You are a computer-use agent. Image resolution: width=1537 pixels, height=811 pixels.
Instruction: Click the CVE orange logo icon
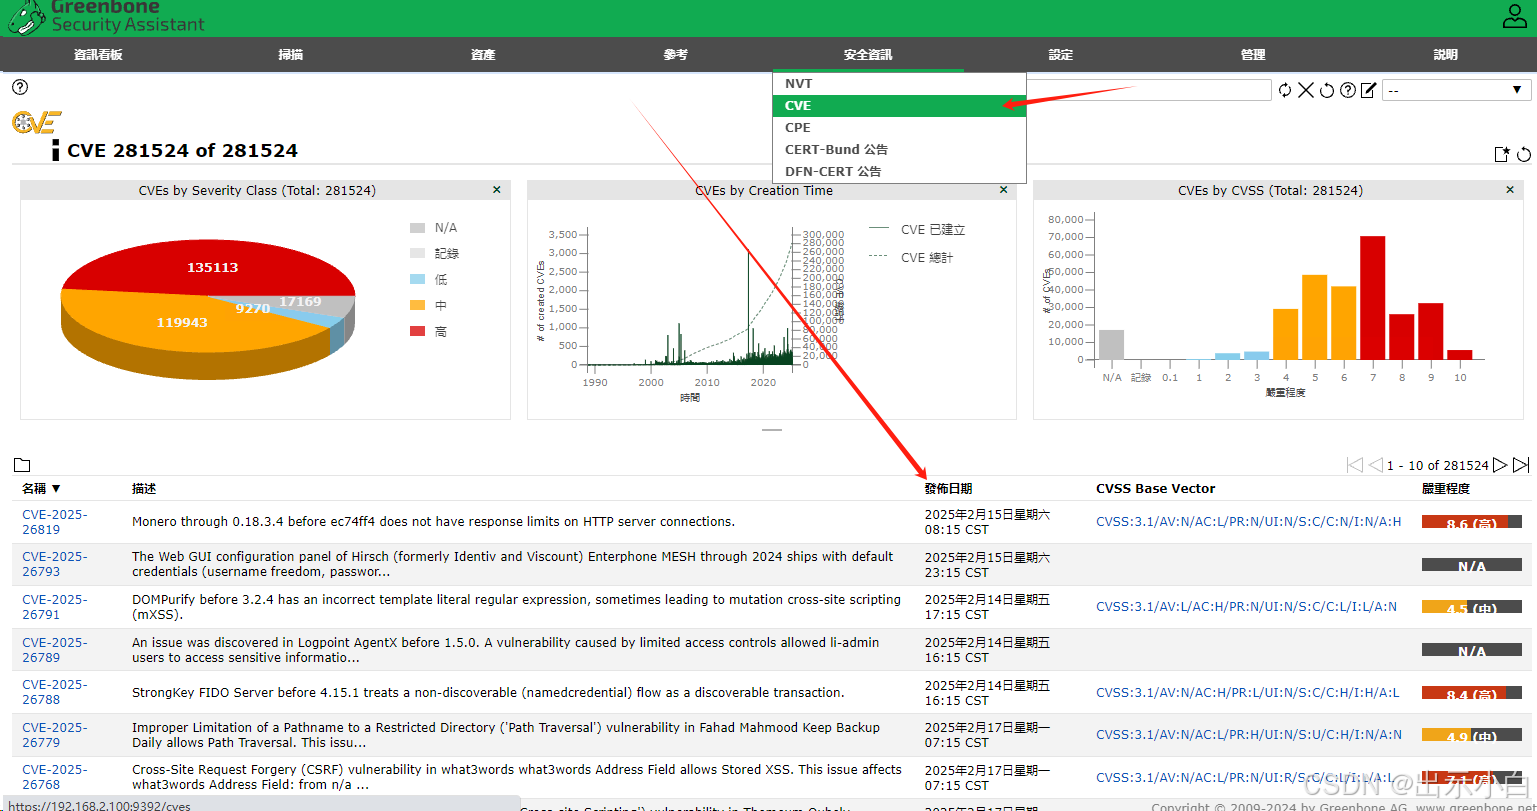[37, 122]
